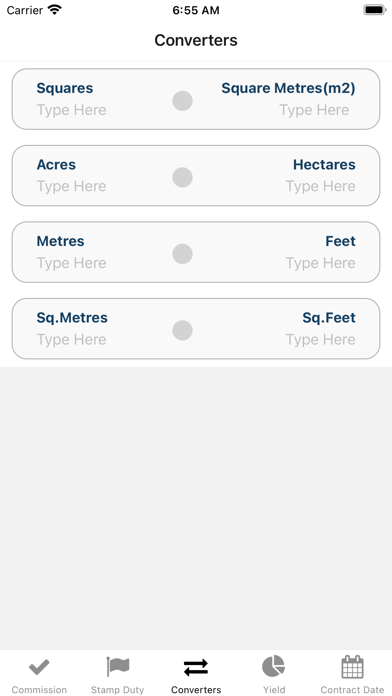Screen dimensions: 392x696
Task: Focus the Square Metres(m2) input field
Action: 314,110
